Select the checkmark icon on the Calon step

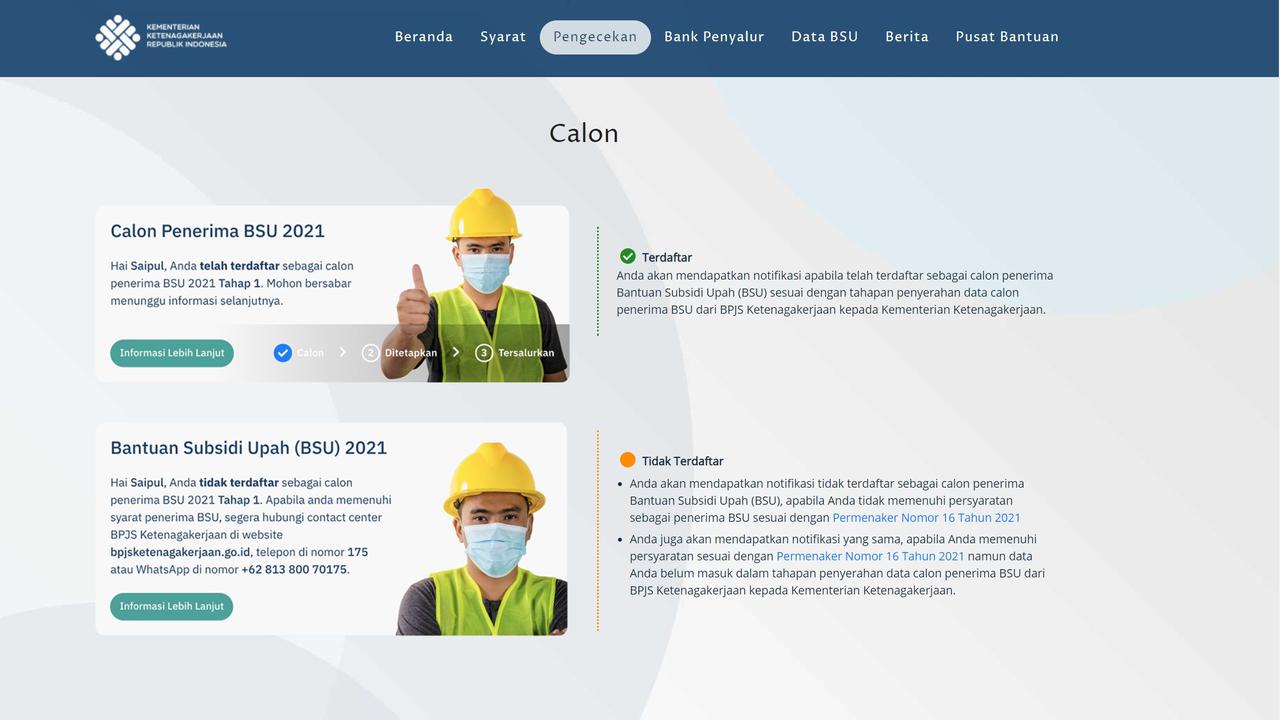(x=283, y=352)
